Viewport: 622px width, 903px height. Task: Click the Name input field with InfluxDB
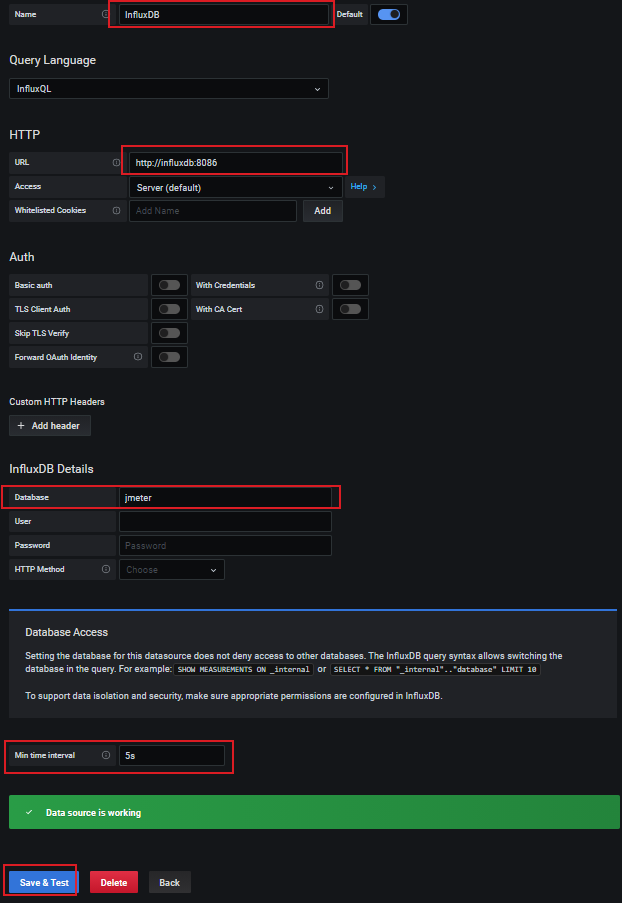pyautogui.click(x=223, y=14)
